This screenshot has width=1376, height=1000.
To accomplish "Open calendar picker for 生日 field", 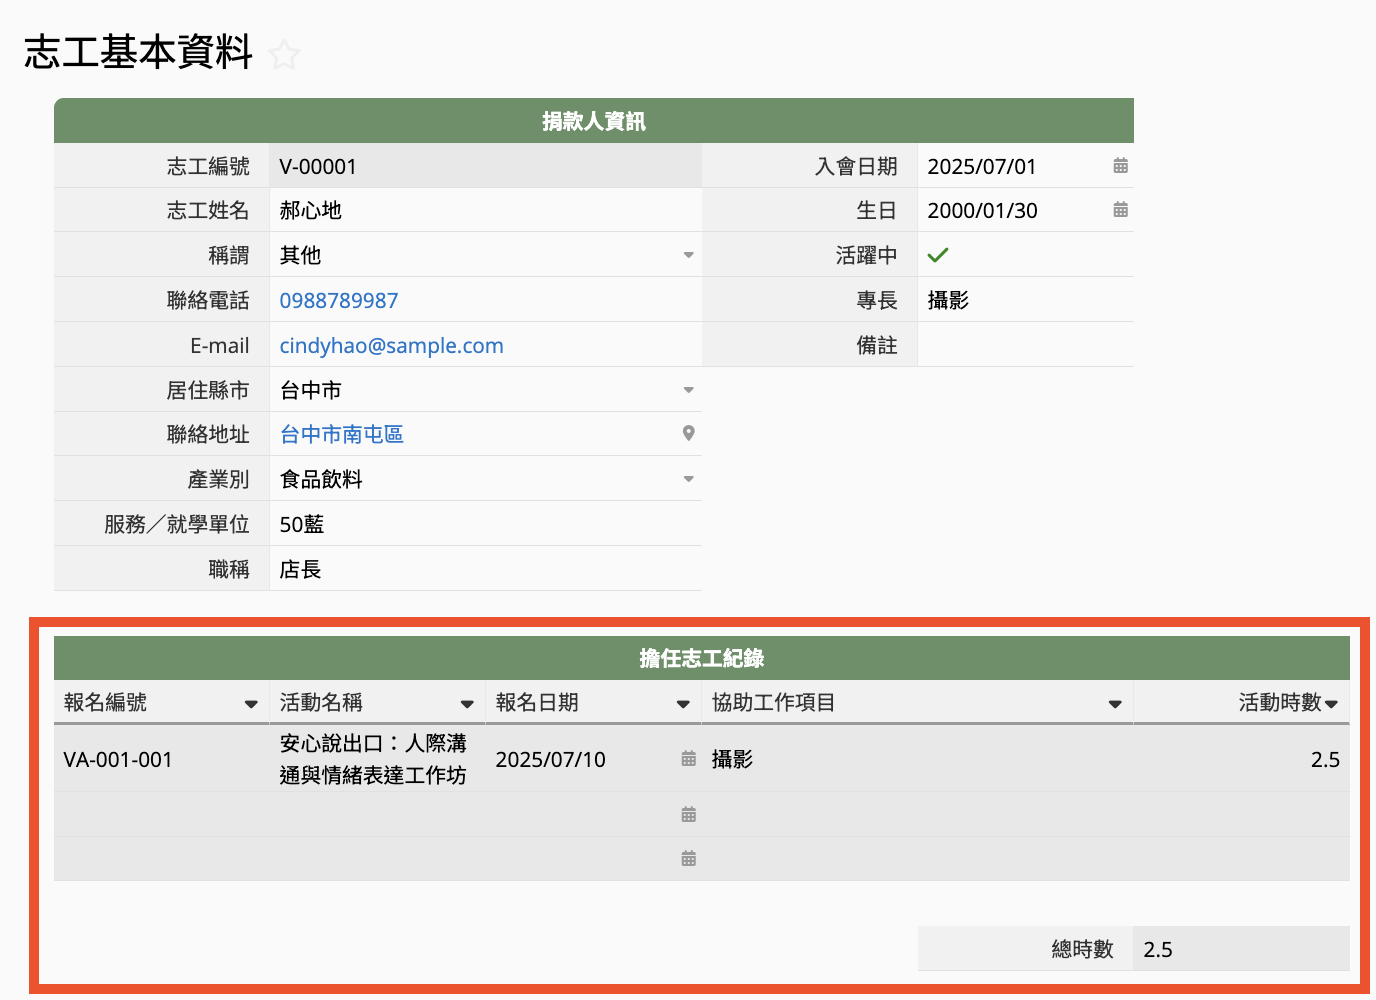I will pos(1120,210).
